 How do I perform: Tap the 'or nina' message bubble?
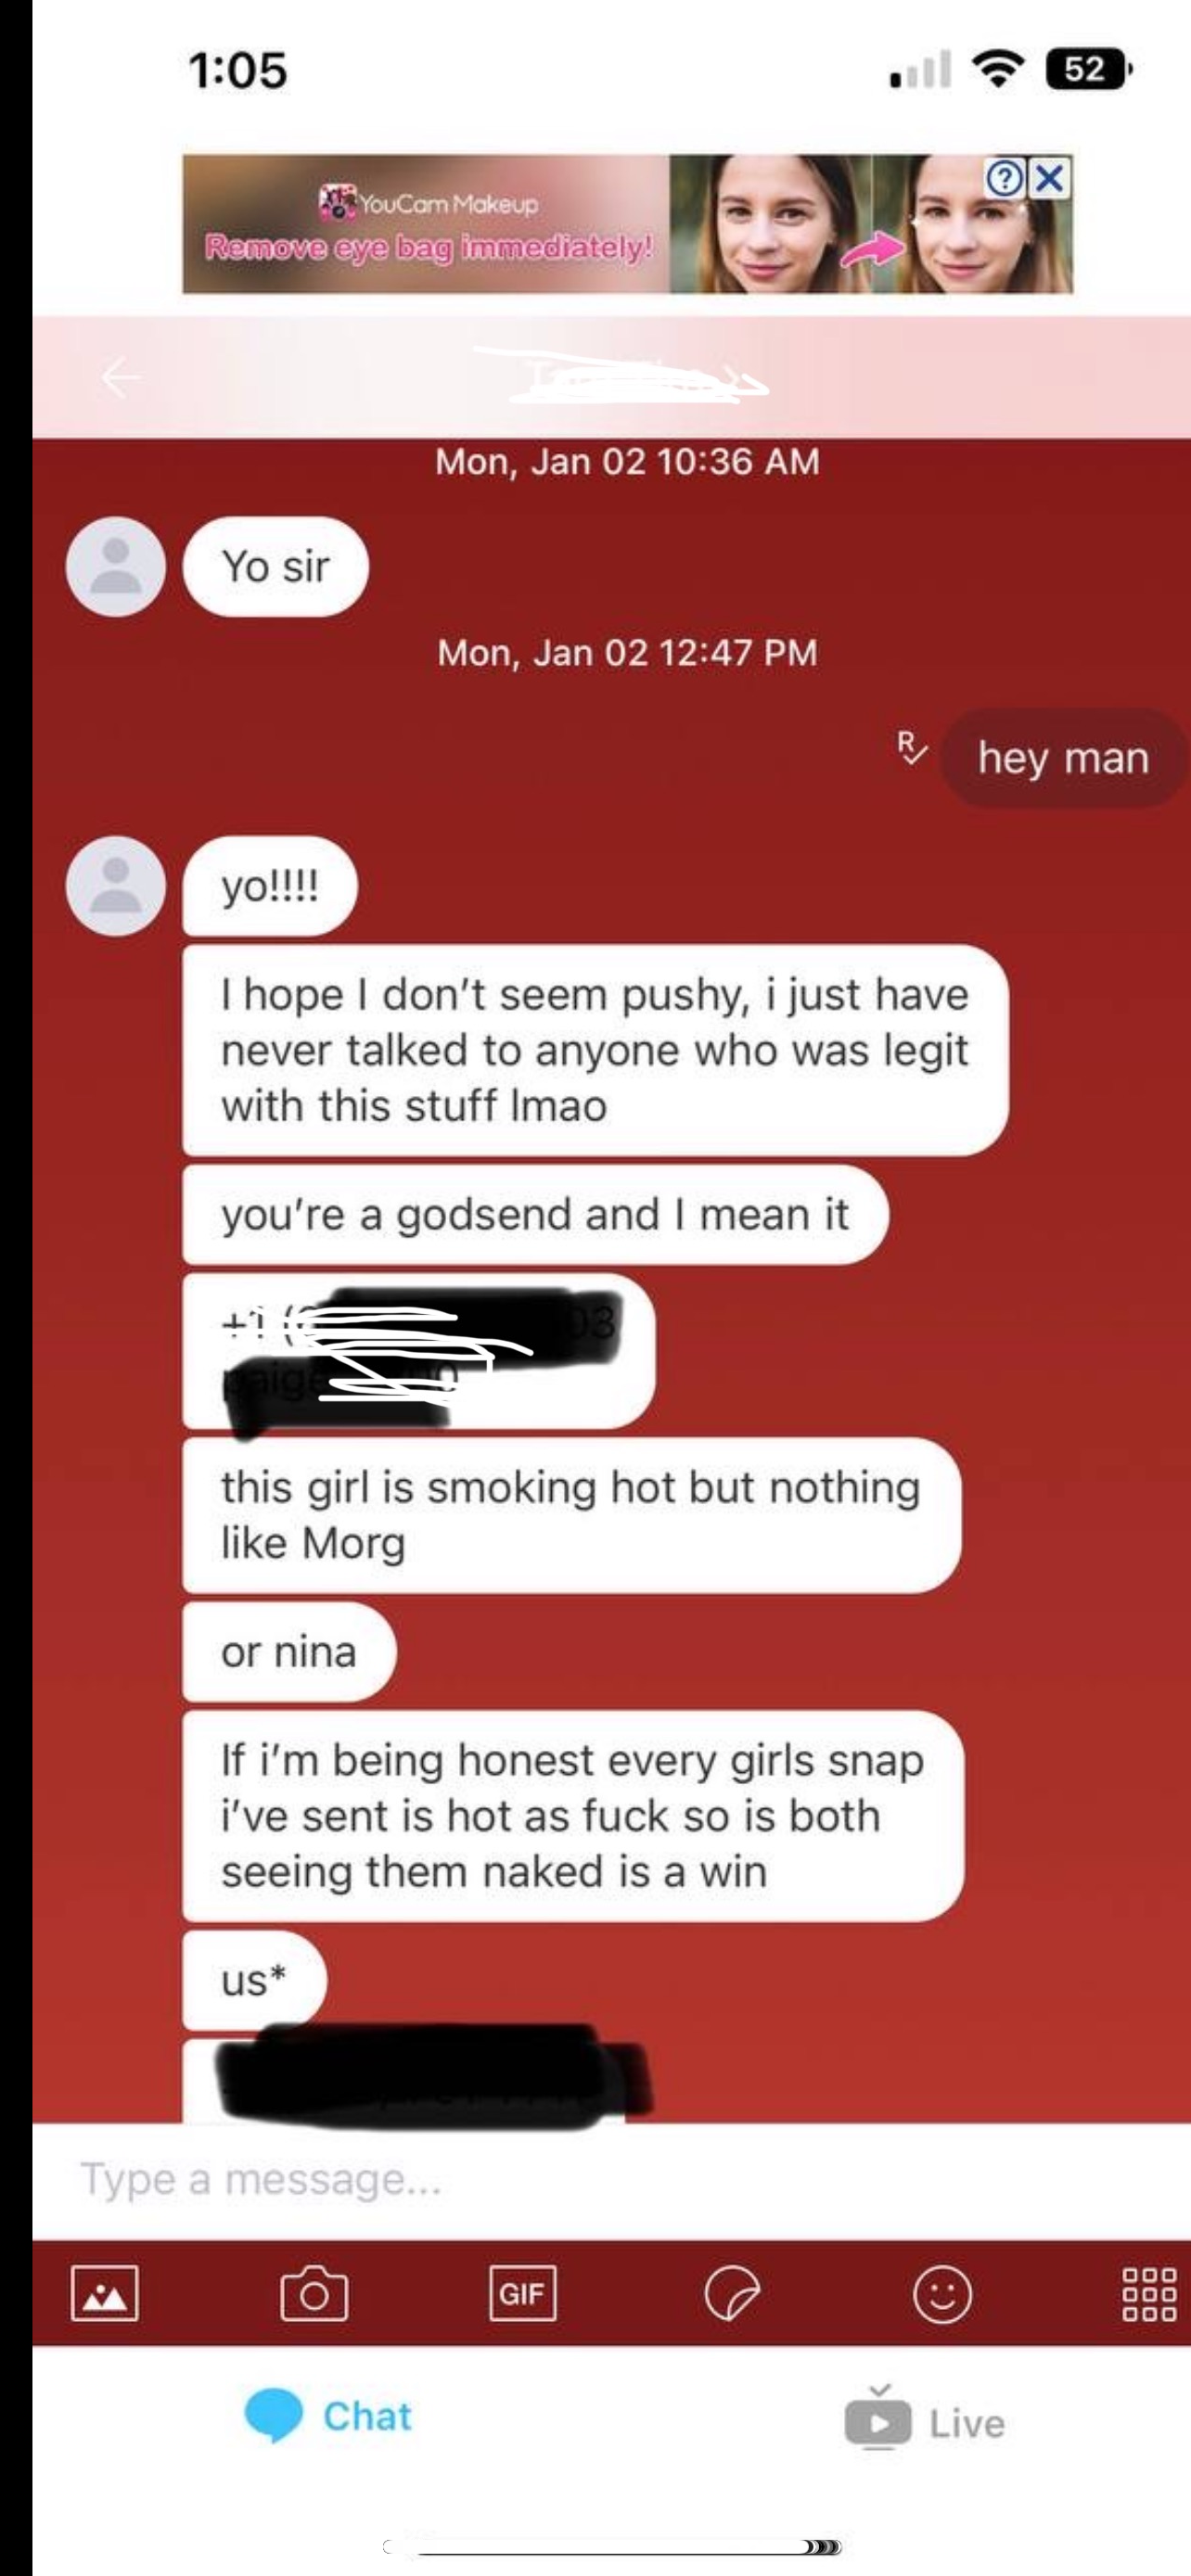pyautogui.click(x=289, y=1652)
